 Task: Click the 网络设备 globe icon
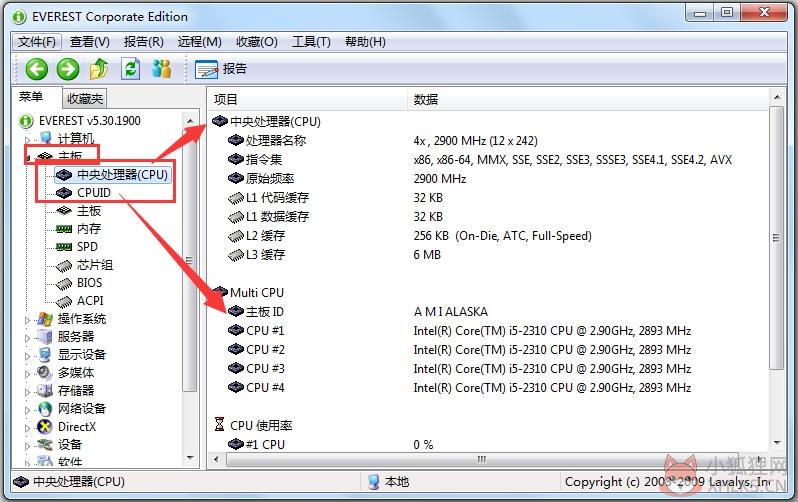(45, 409)
